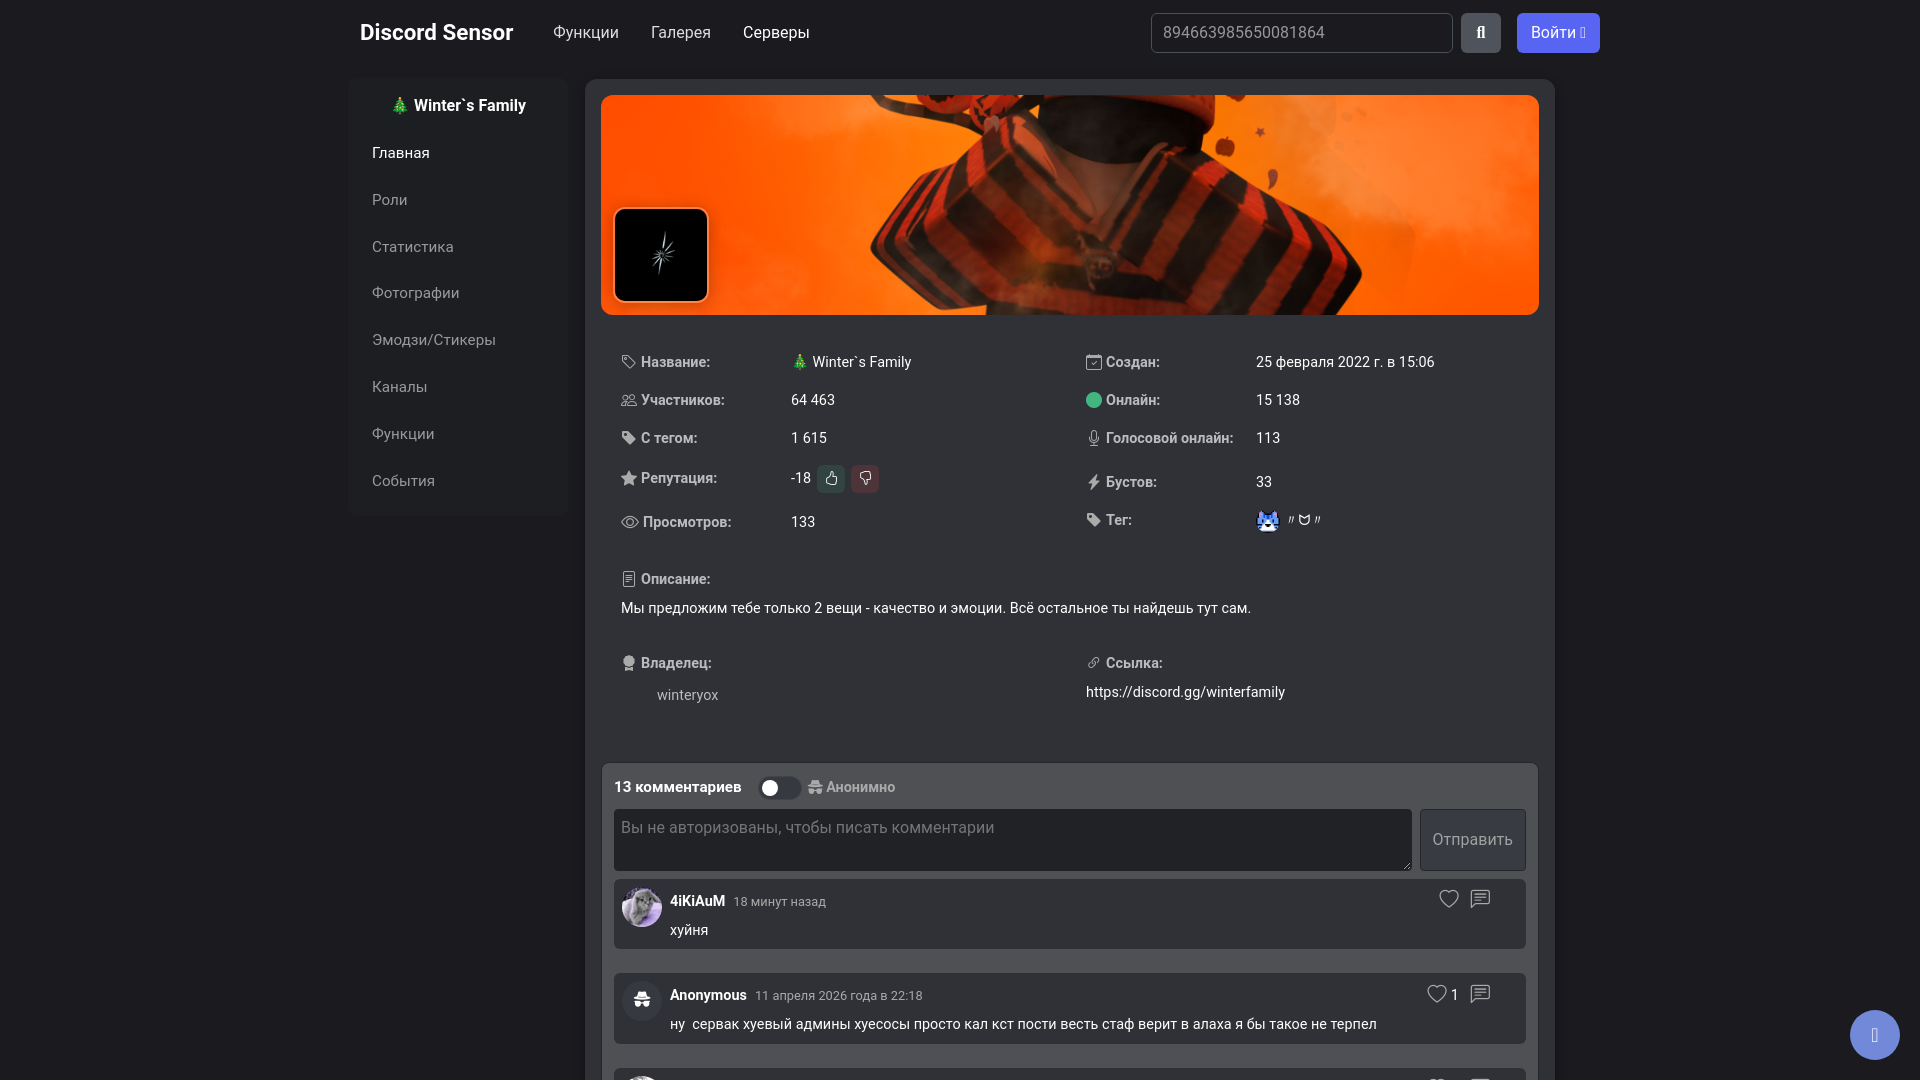Click the server description text

(936, 608)
